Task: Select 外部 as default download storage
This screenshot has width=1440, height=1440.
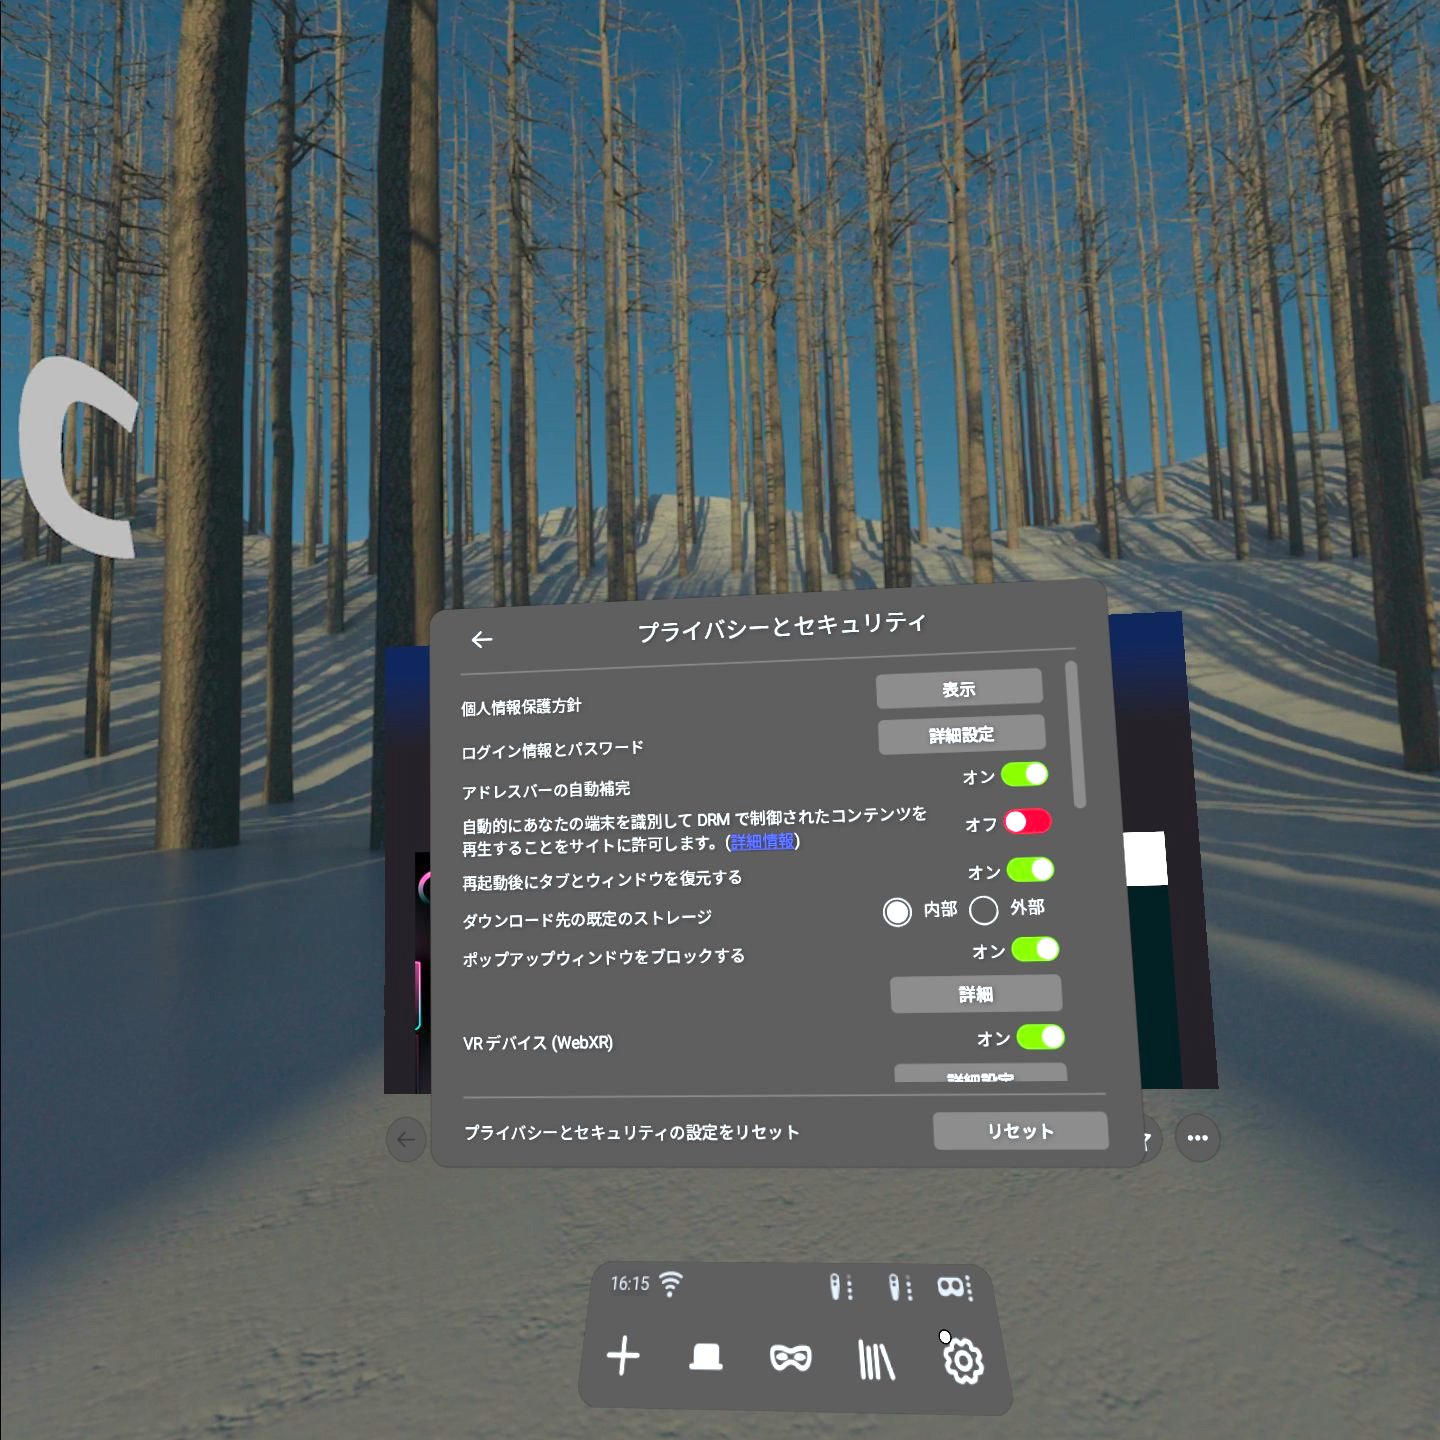Action: click(x=984, y=910)
